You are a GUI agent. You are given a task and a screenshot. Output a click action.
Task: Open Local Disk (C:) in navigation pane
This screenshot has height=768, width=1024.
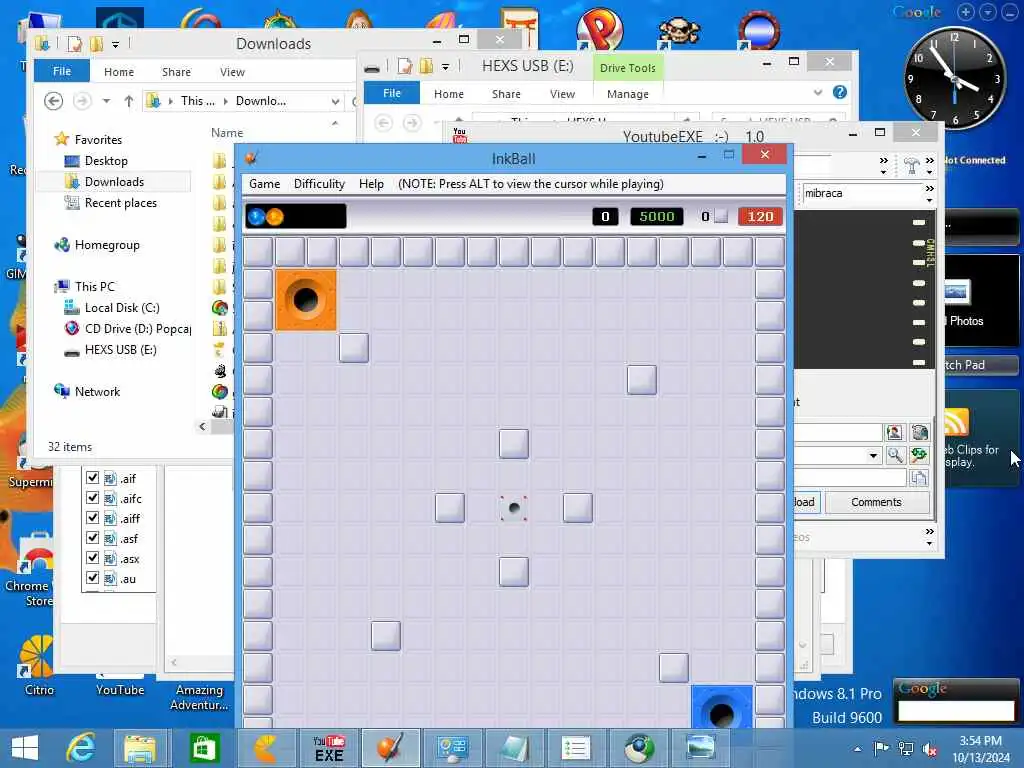point(121,308)
